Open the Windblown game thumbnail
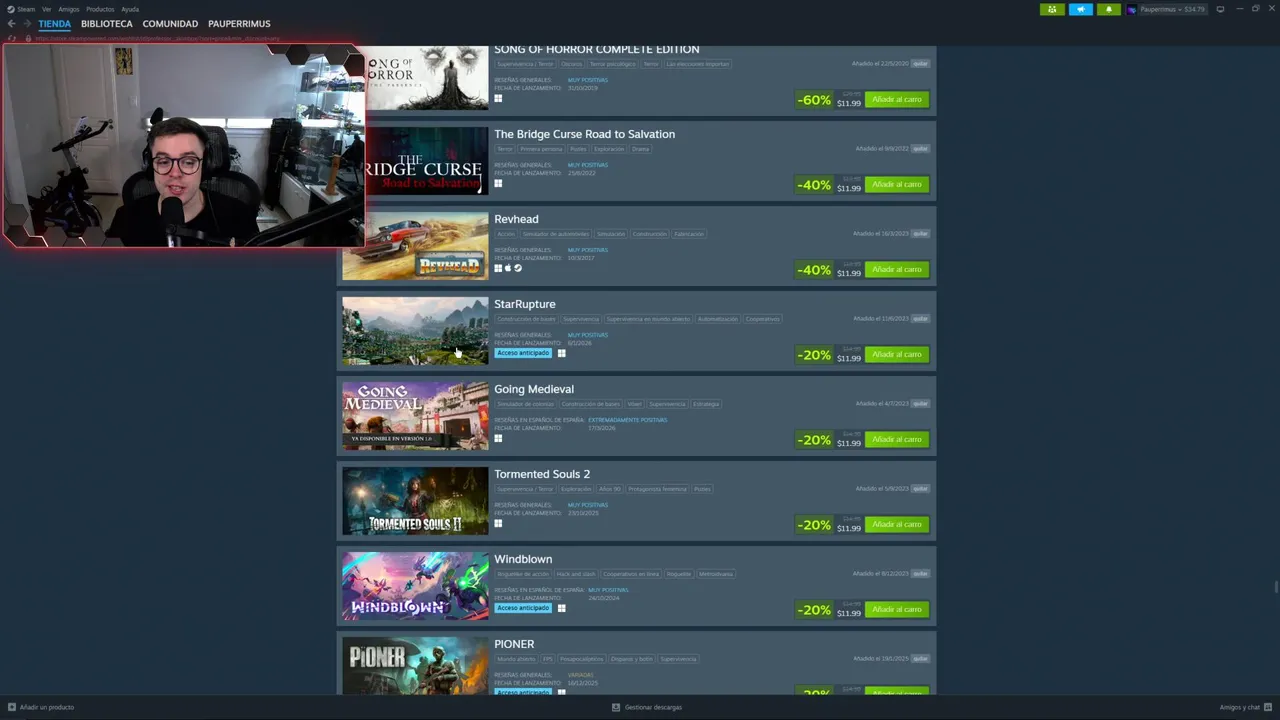The height and width of the screenshot is (720, 1280). coord(415,586)
